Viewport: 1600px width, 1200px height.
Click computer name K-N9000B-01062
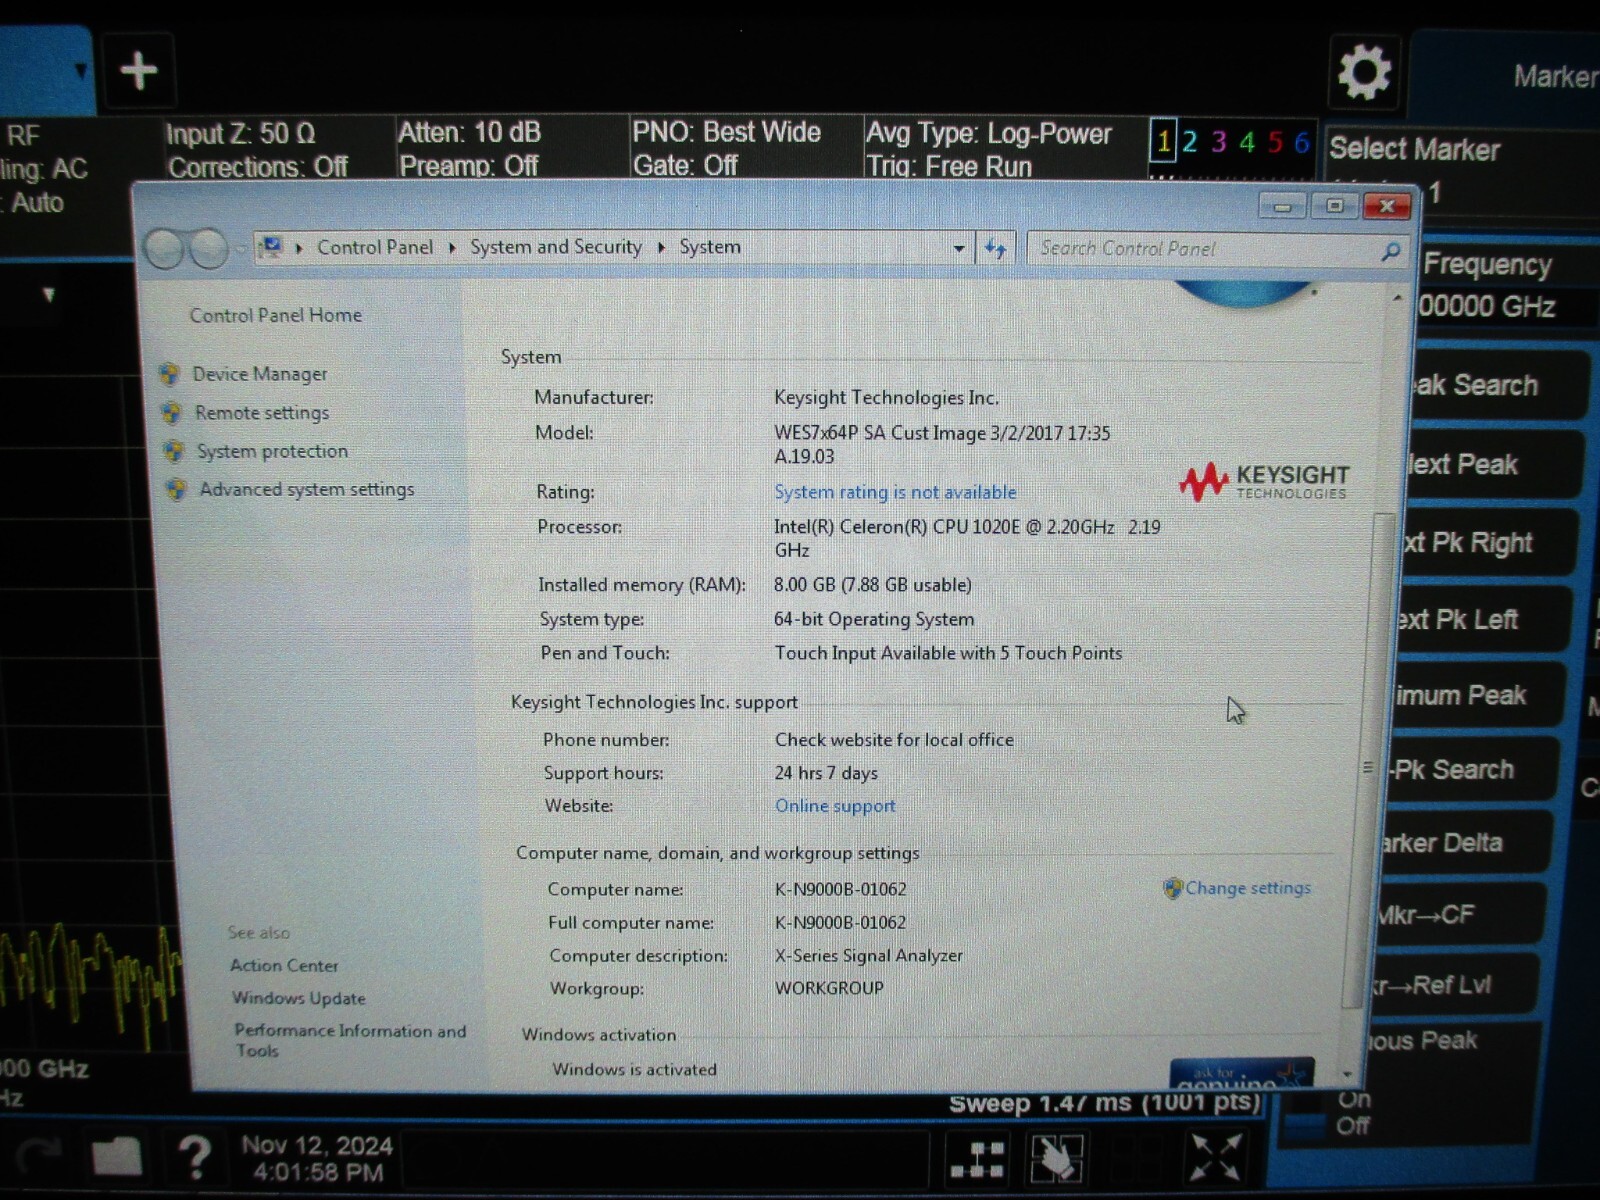tap(841, 889)
